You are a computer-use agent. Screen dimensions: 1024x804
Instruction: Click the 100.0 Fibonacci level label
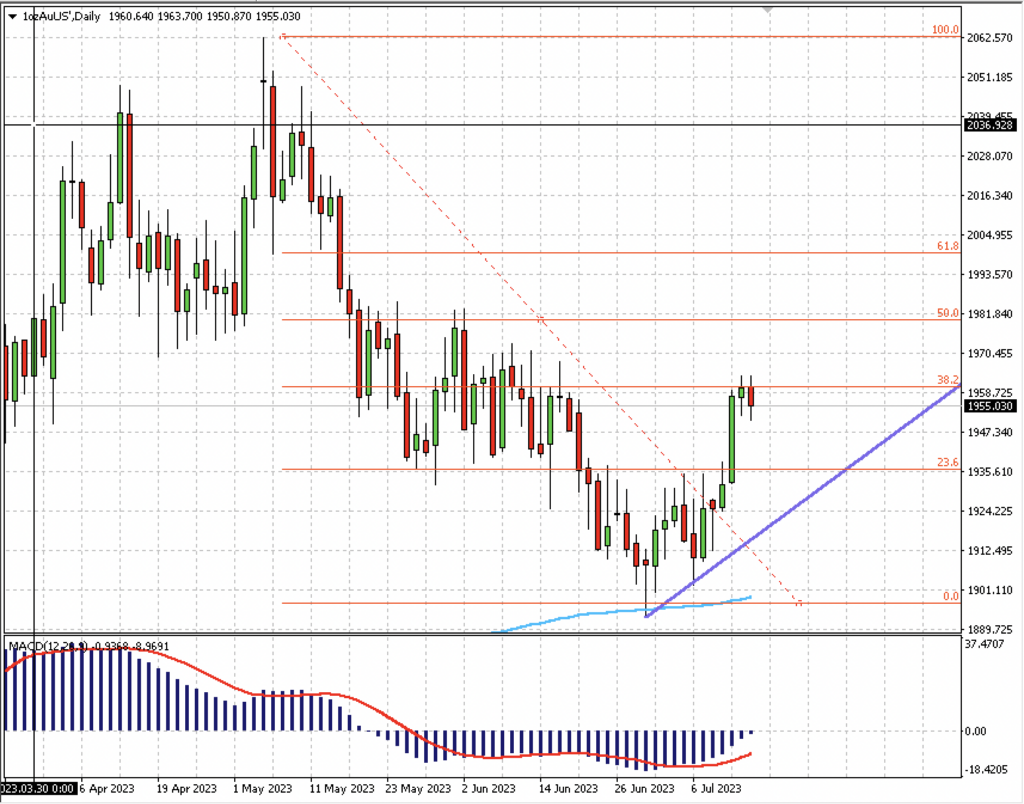tap(945, 30)
